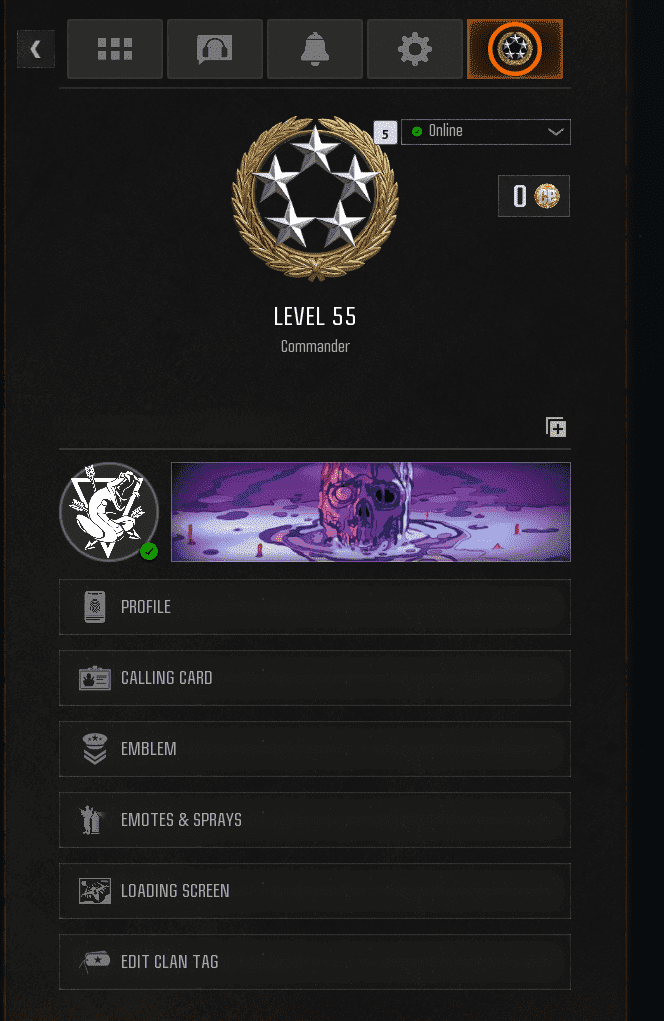The height and width of the screenshot is (1021, 664).
Task: Open the settings gear tab
Action: tap(415, 49)
